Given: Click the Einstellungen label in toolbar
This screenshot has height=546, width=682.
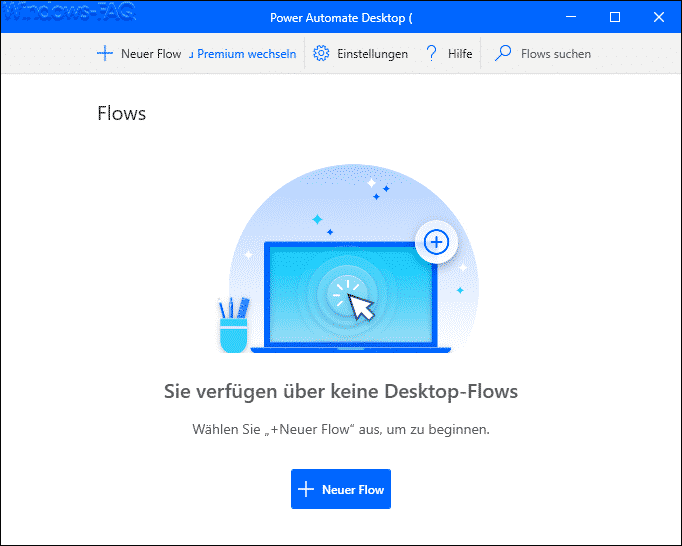Looking at the screenshot, I should 372,54.
